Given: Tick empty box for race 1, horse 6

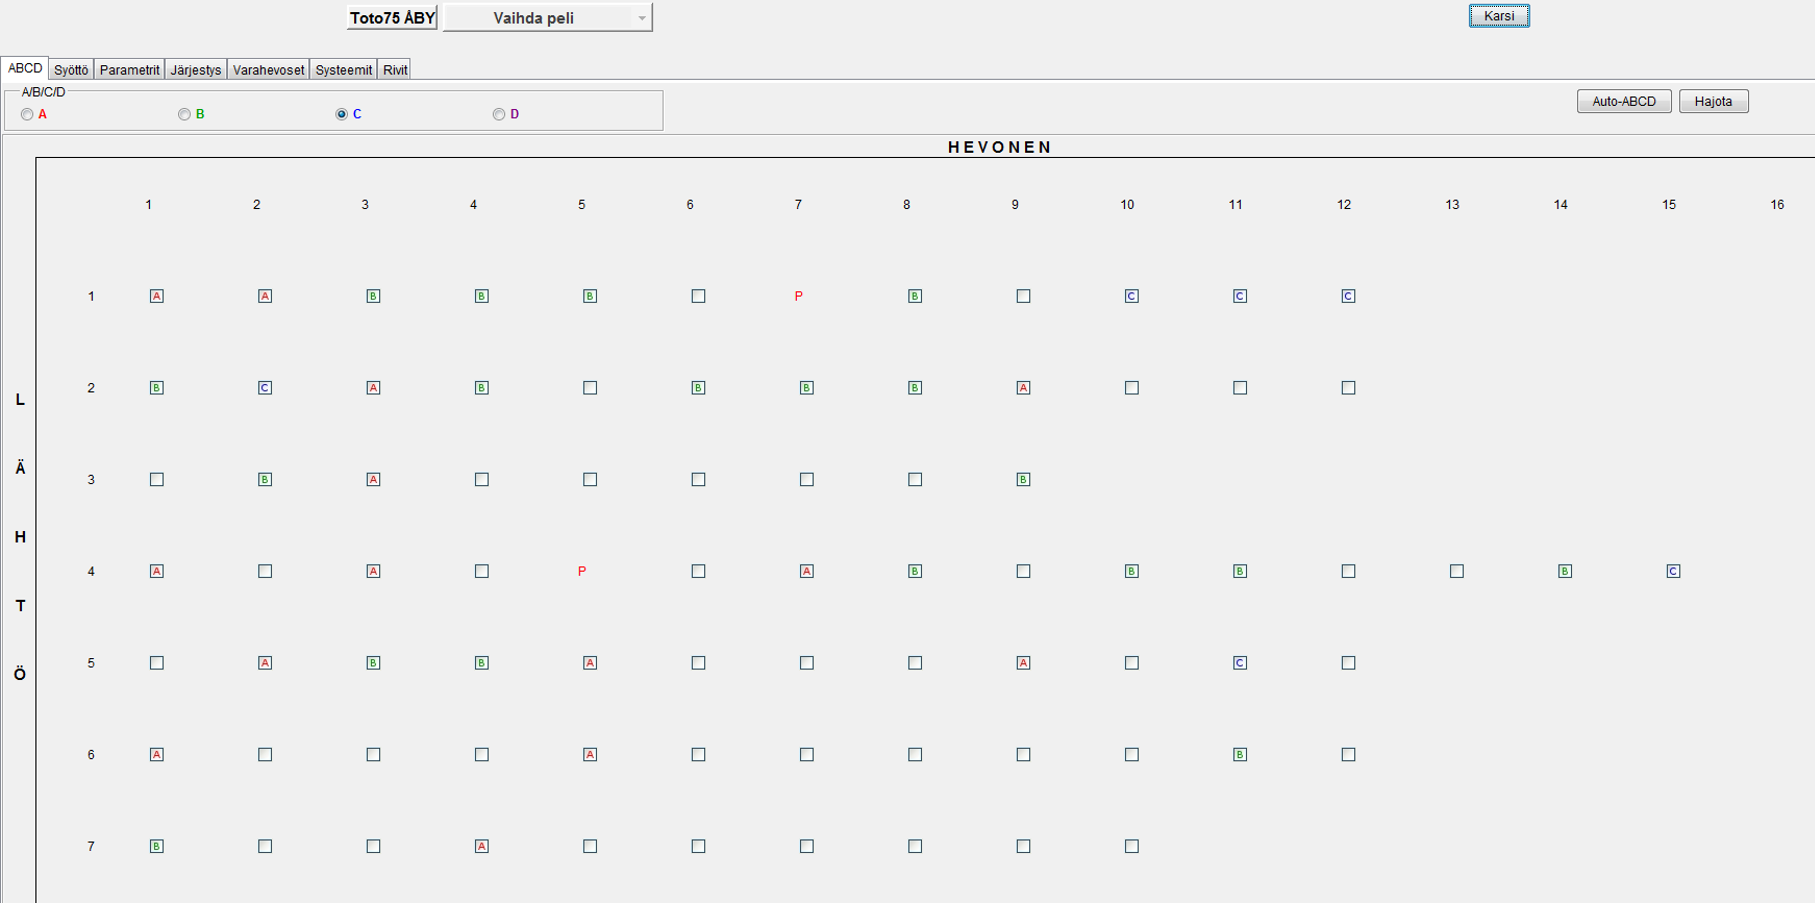Looking at the screenshot, I should tap(698, 296).
